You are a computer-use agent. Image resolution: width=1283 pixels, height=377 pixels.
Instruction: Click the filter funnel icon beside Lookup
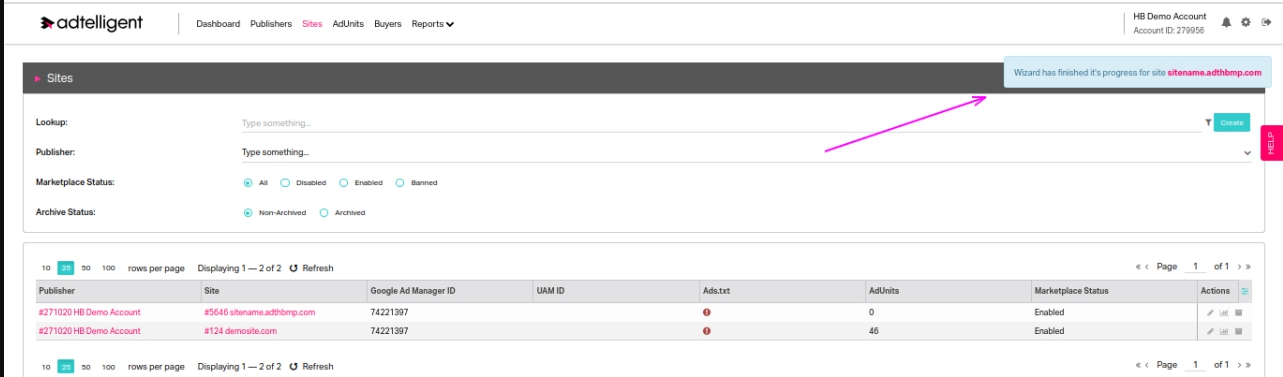[1208, 123]
